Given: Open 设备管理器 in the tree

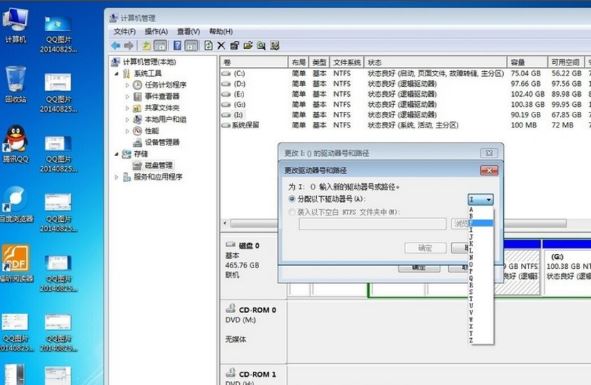Looking at the screenshot, I should coord(162,142).
